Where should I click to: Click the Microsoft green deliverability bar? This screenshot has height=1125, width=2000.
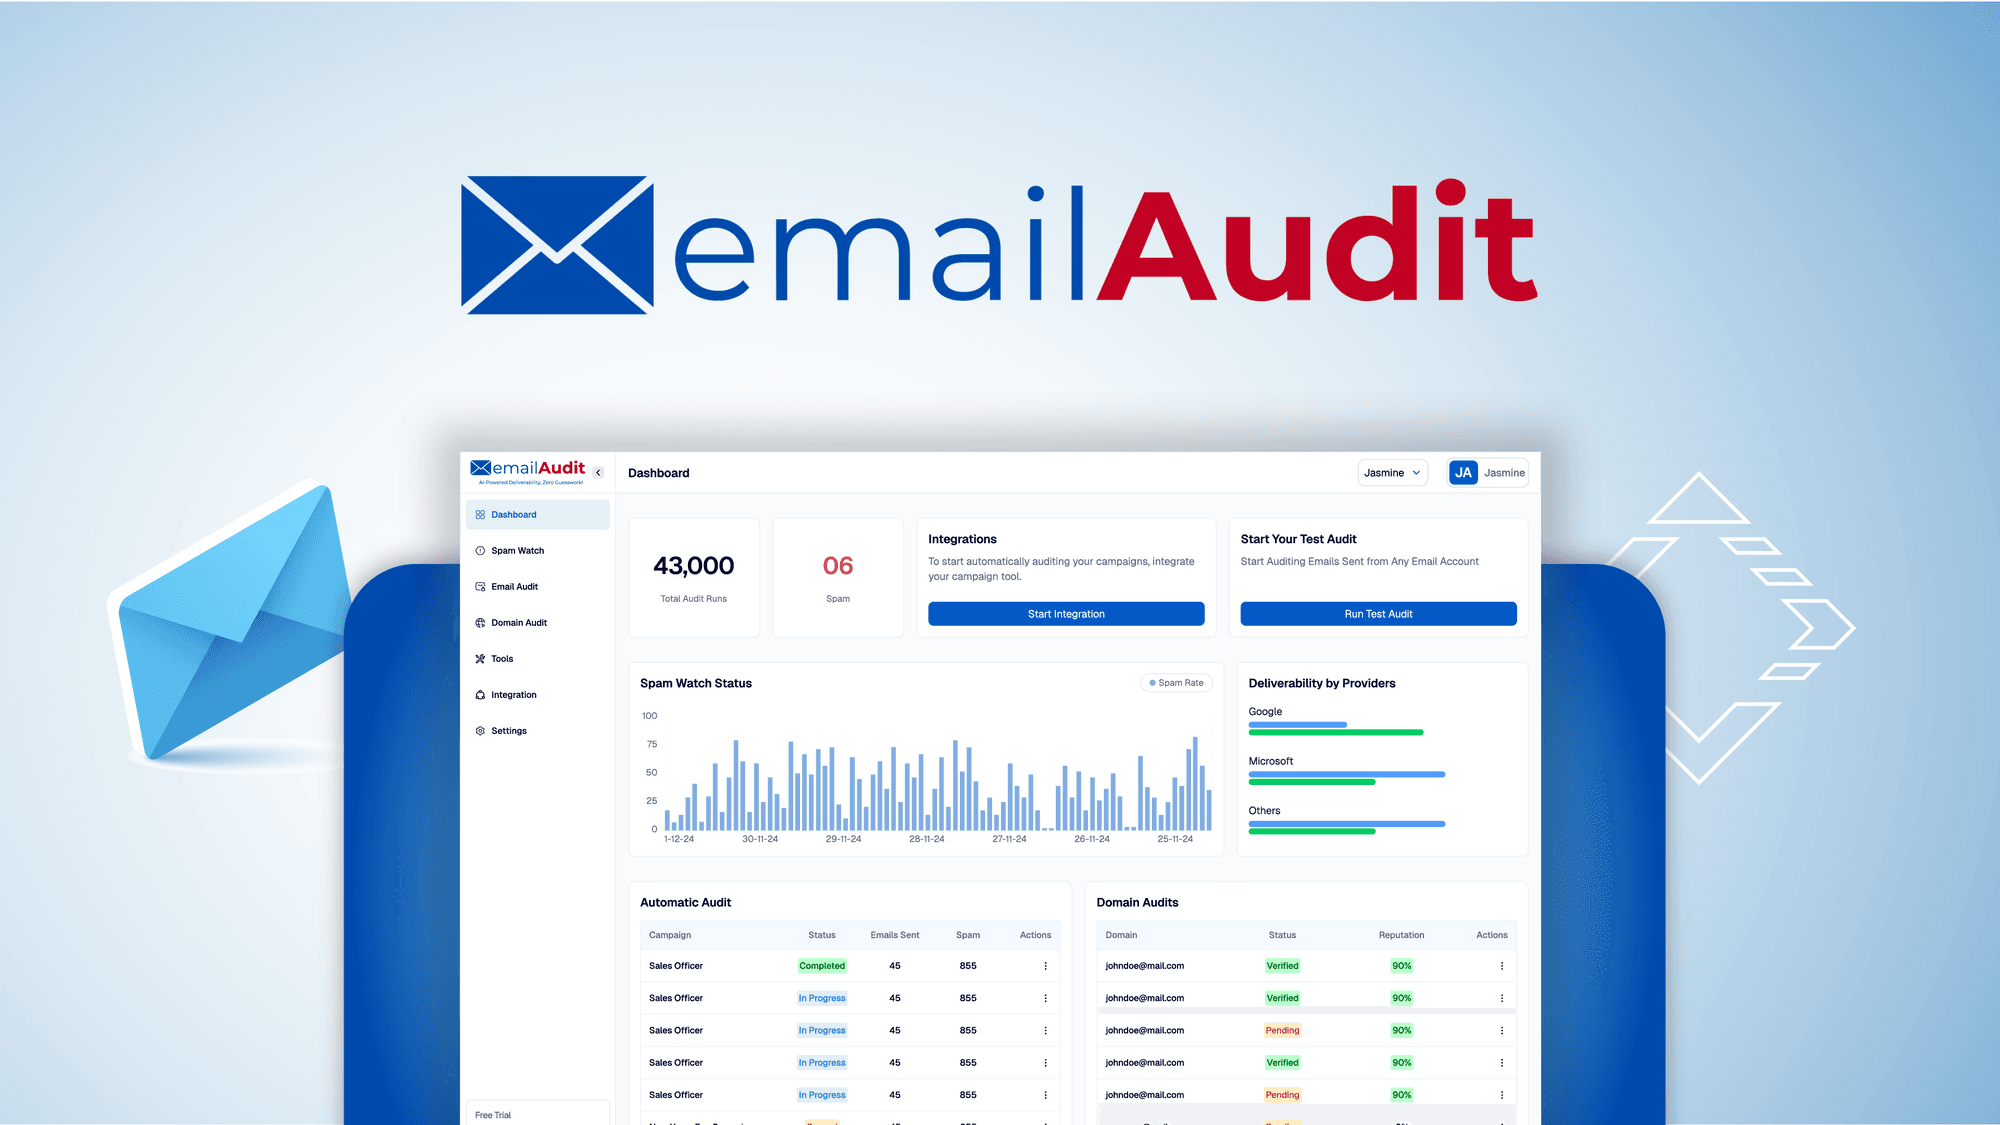pos(1312,782)
